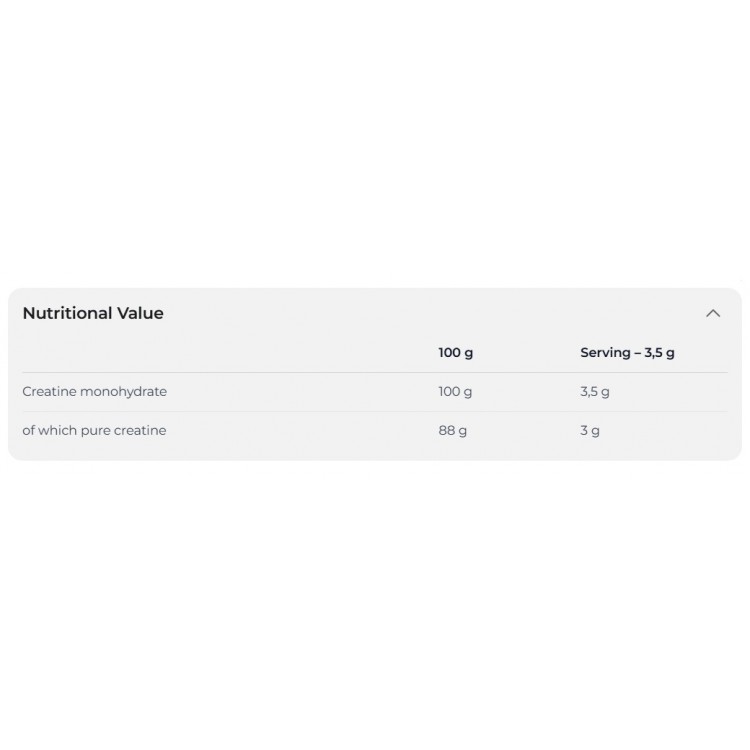Select the 100 g column header
The height and width of the screenshot is (750, 750).
(x=455, y=352)
